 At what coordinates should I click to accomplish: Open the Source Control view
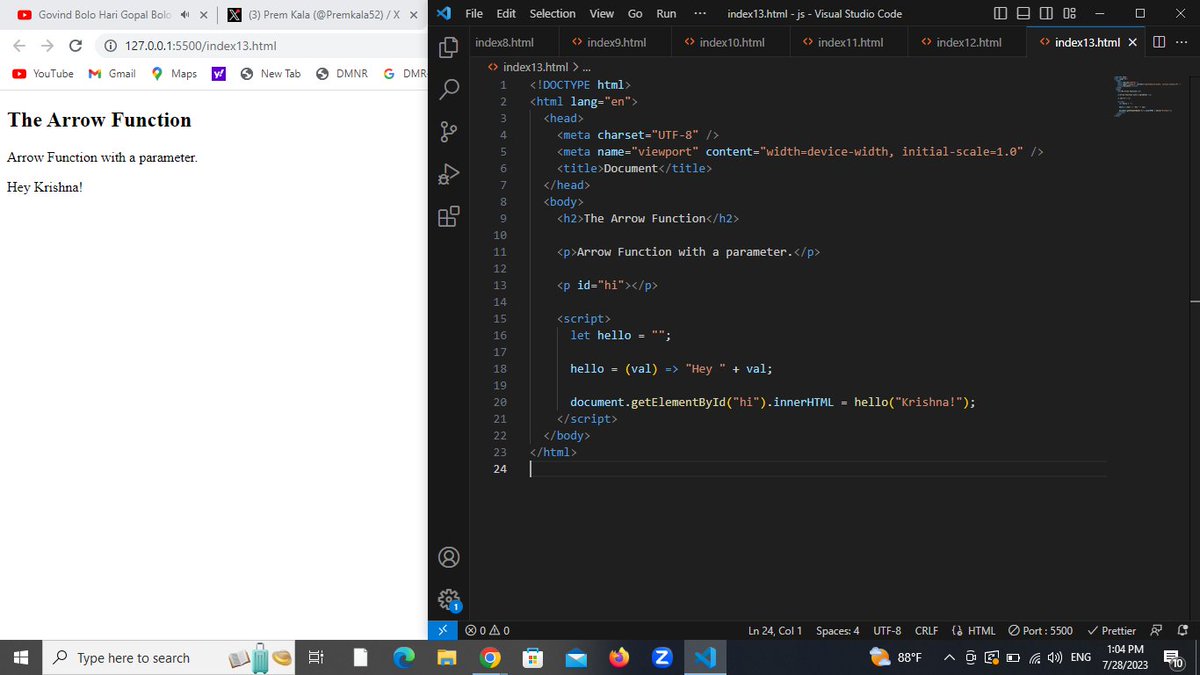(x=449, y=132)
